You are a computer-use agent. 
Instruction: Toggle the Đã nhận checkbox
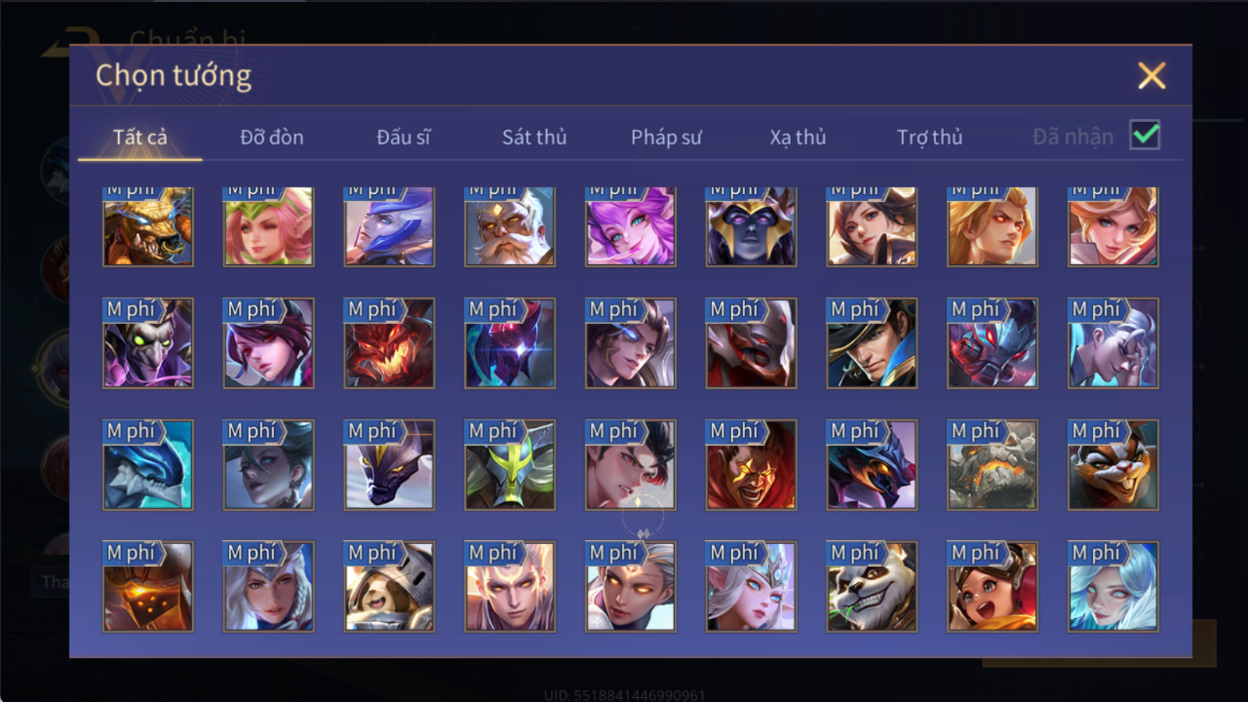(x=1145, y=135)
